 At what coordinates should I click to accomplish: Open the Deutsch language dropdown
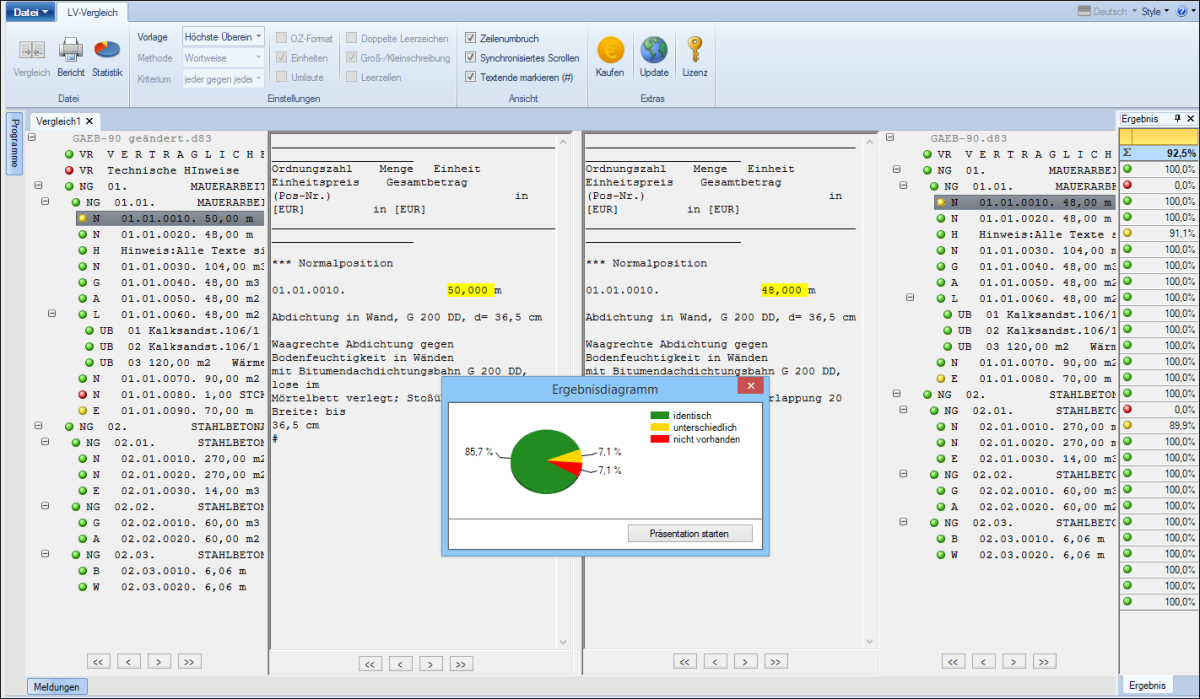coord(1107,12)
